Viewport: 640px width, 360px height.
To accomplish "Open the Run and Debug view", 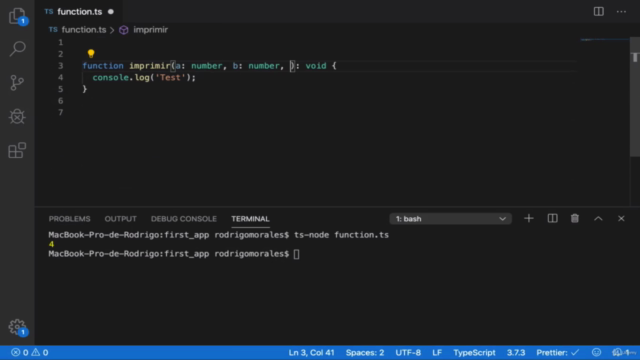I will (17, 117).
